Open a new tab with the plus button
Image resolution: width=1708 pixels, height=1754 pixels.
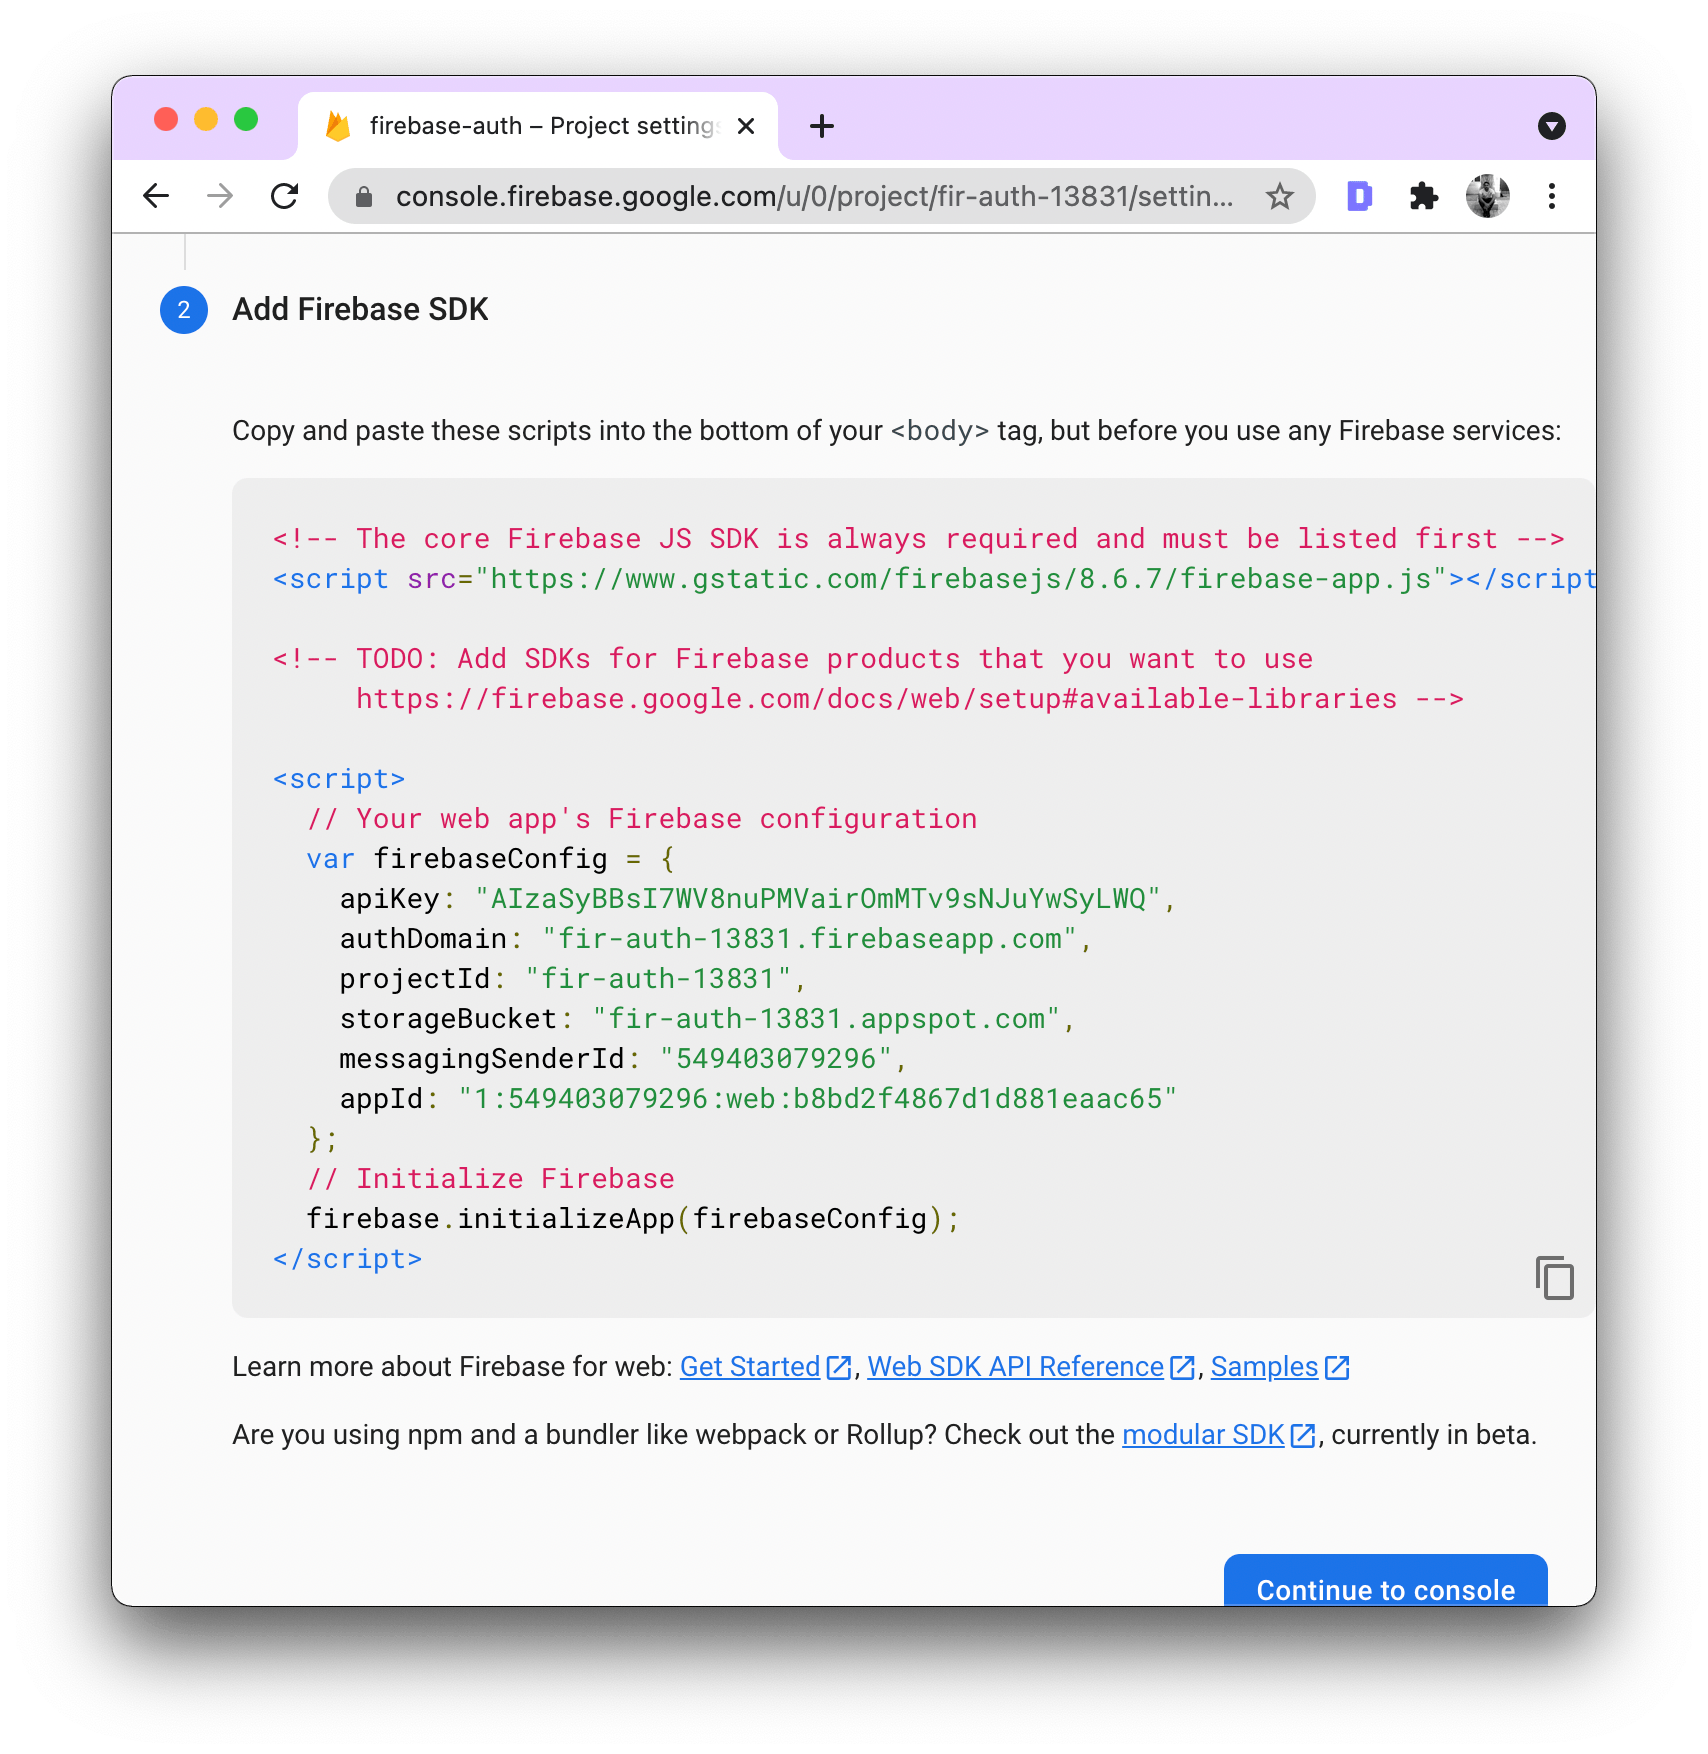tap(822, 126)
